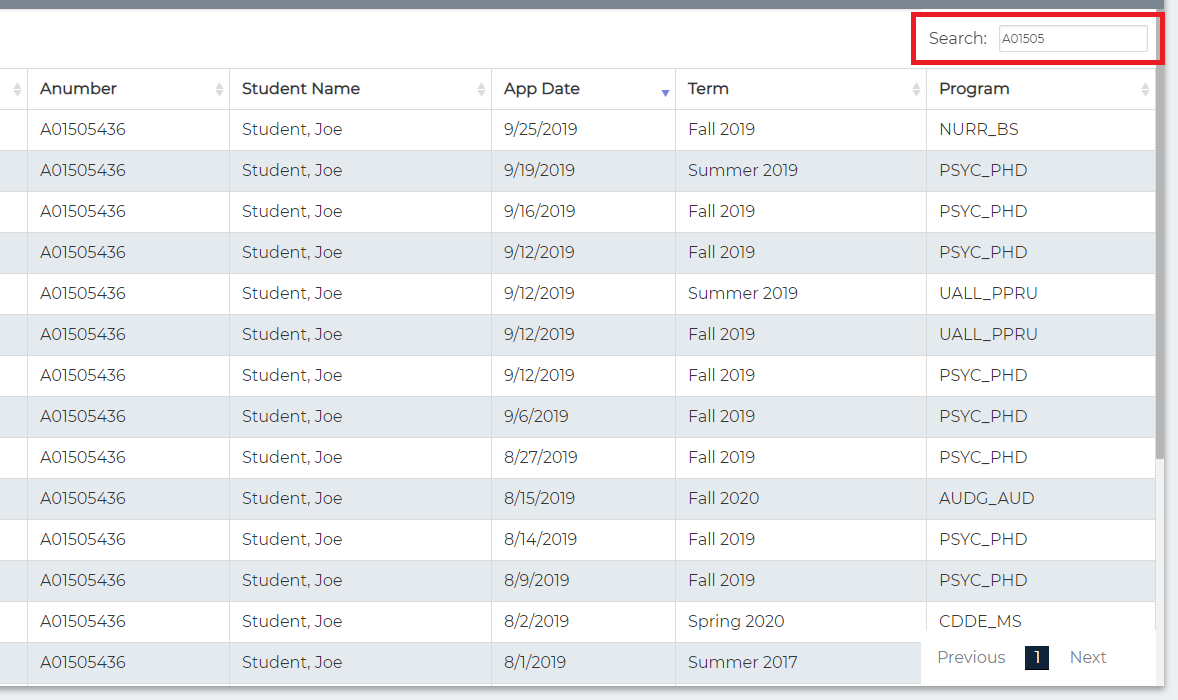The height and width of the screenshot is (700, 1178).
Task: Click the 8/15/2019 app date cell
Action: tap(539, 498)
